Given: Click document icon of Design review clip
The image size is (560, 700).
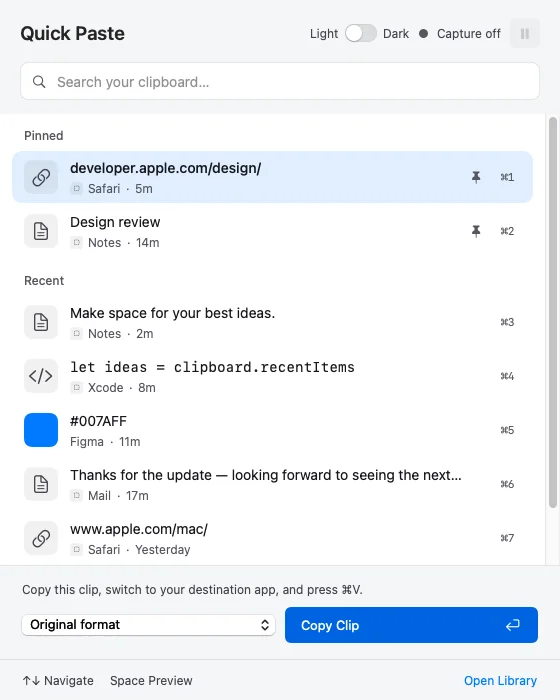Looking at the screenshot, I should click(x=41, y=231).
